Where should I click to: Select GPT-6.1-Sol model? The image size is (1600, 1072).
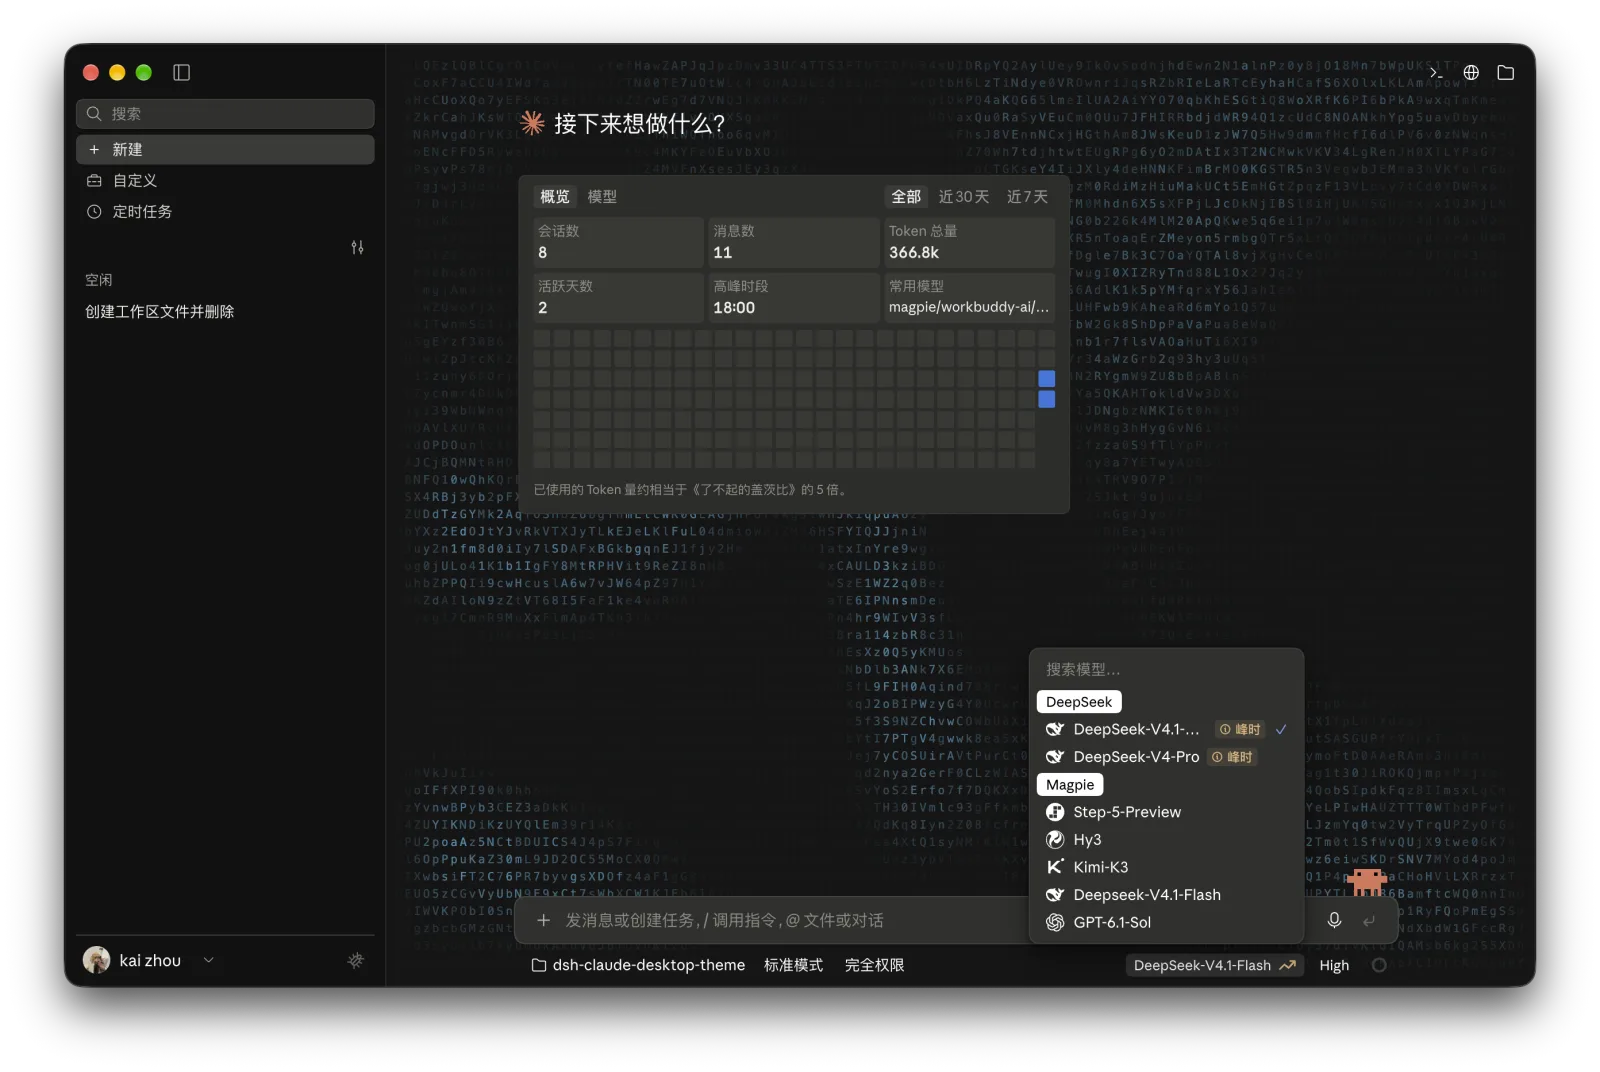1166,922
